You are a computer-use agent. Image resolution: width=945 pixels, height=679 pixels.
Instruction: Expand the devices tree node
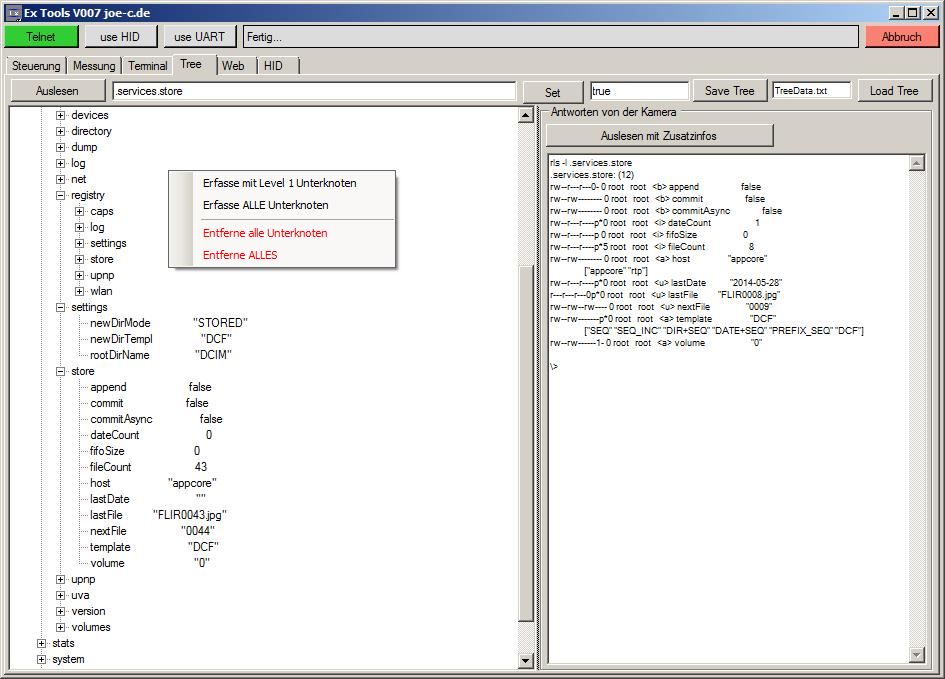61,115
